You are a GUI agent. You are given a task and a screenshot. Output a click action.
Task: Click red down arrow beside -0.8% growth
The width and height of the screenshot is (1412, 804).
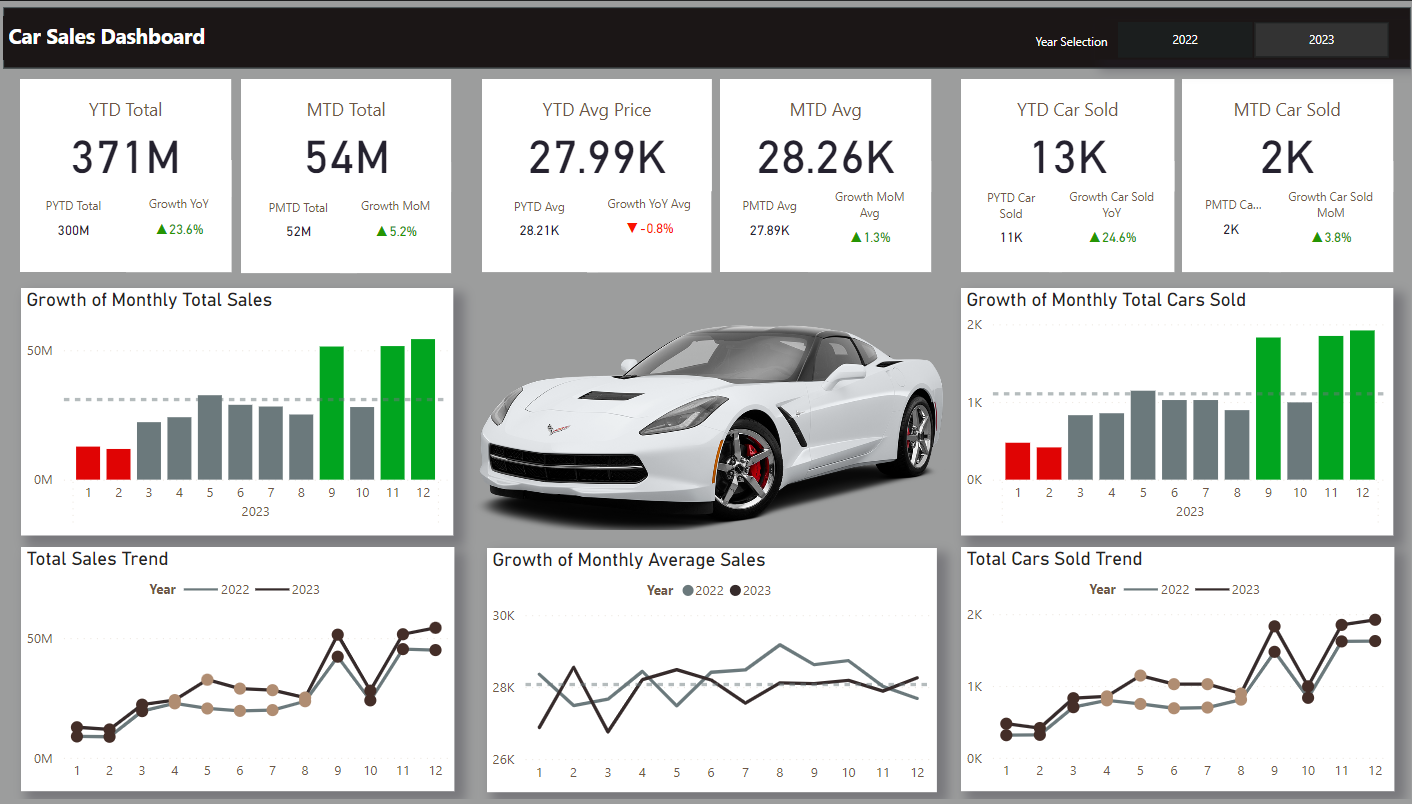(x=631, y=228)
